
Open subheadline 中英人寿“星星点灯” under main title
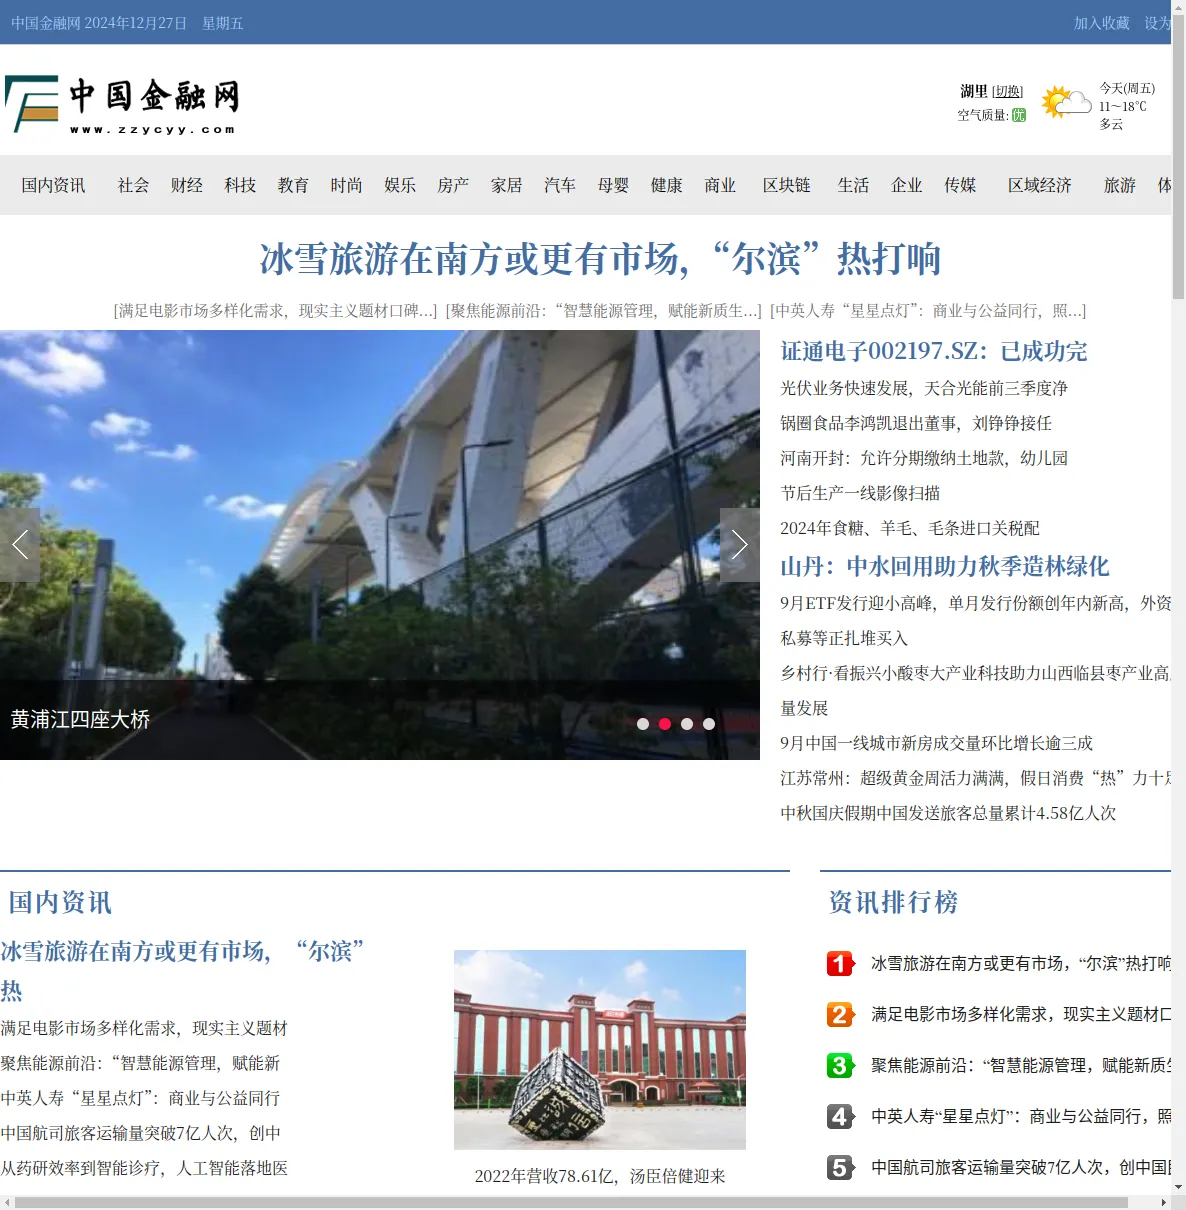[928, 311]
